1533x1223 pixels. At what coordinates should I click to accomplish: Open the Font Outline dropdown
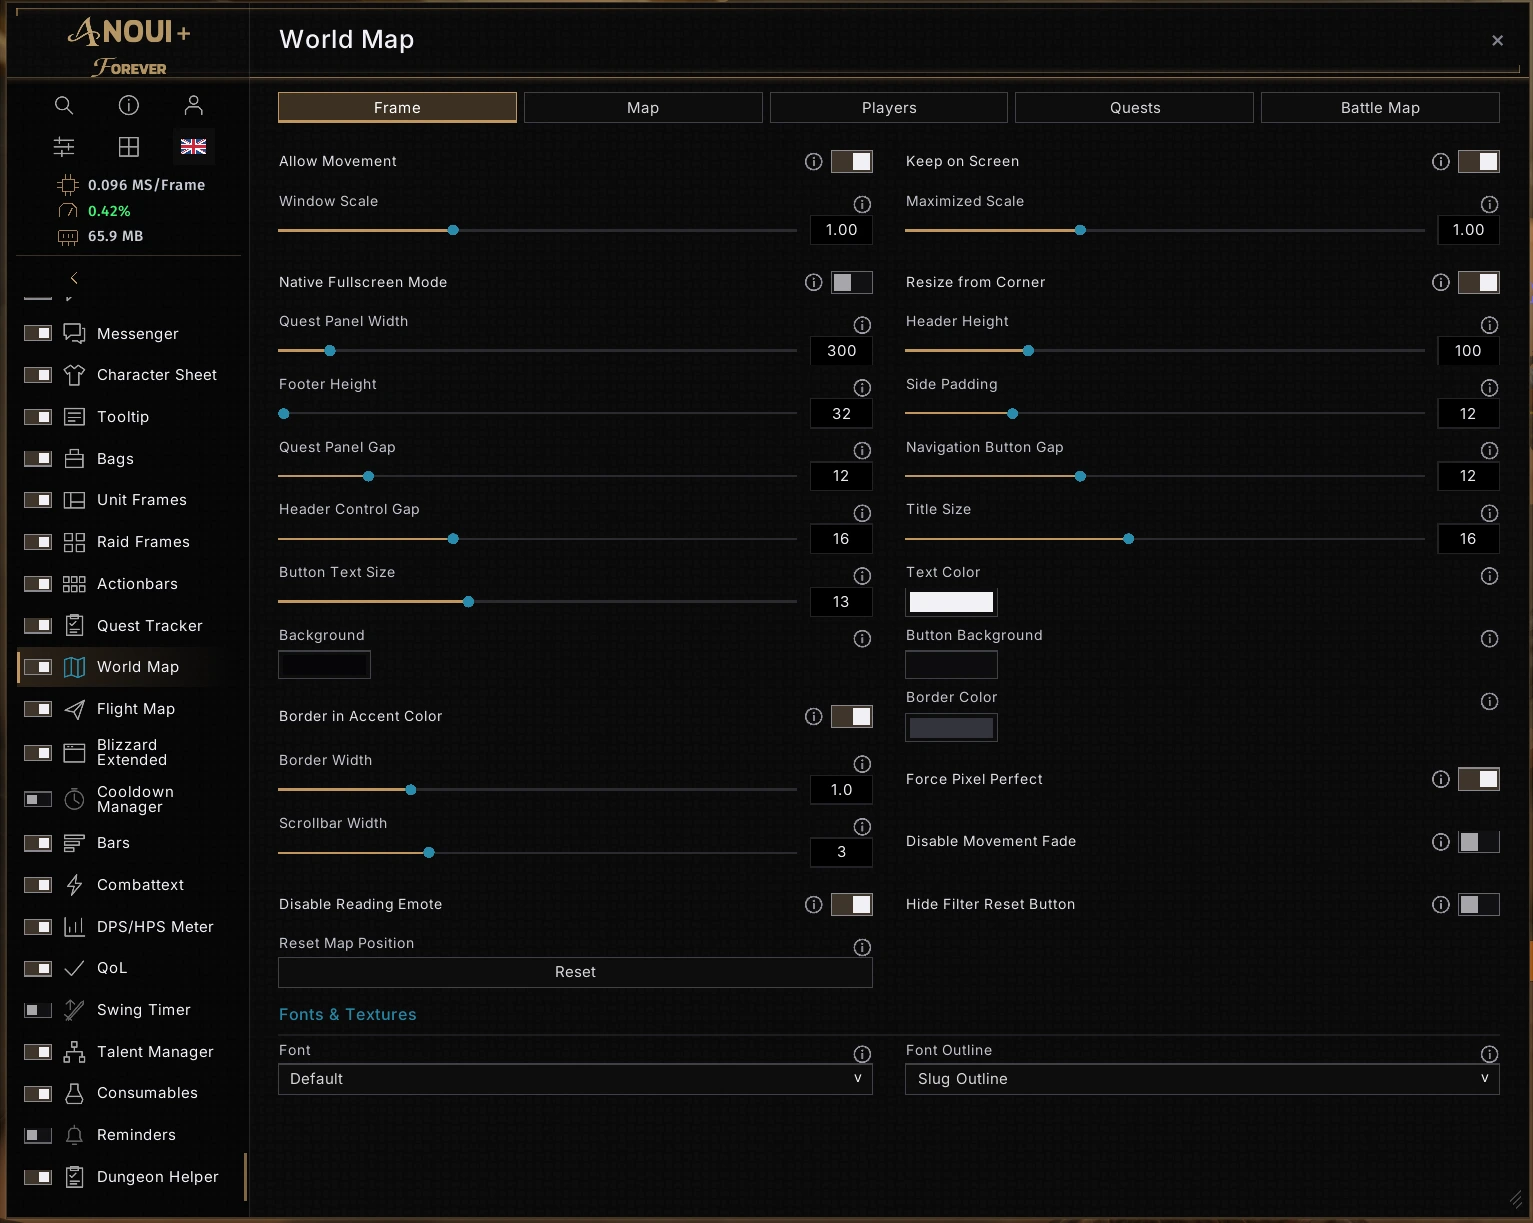coord(1202,1079)
